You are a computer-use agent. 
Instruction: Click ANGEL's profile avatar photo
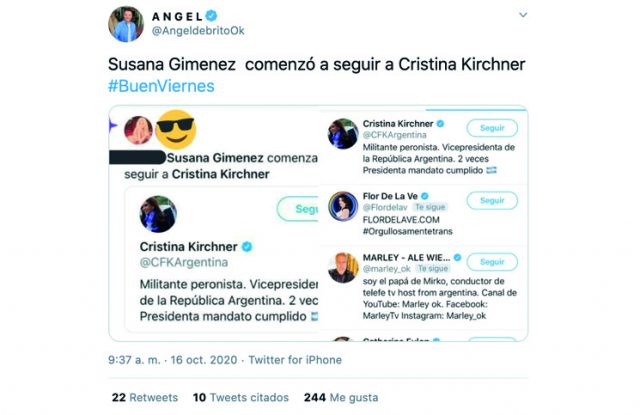point(126,24)
